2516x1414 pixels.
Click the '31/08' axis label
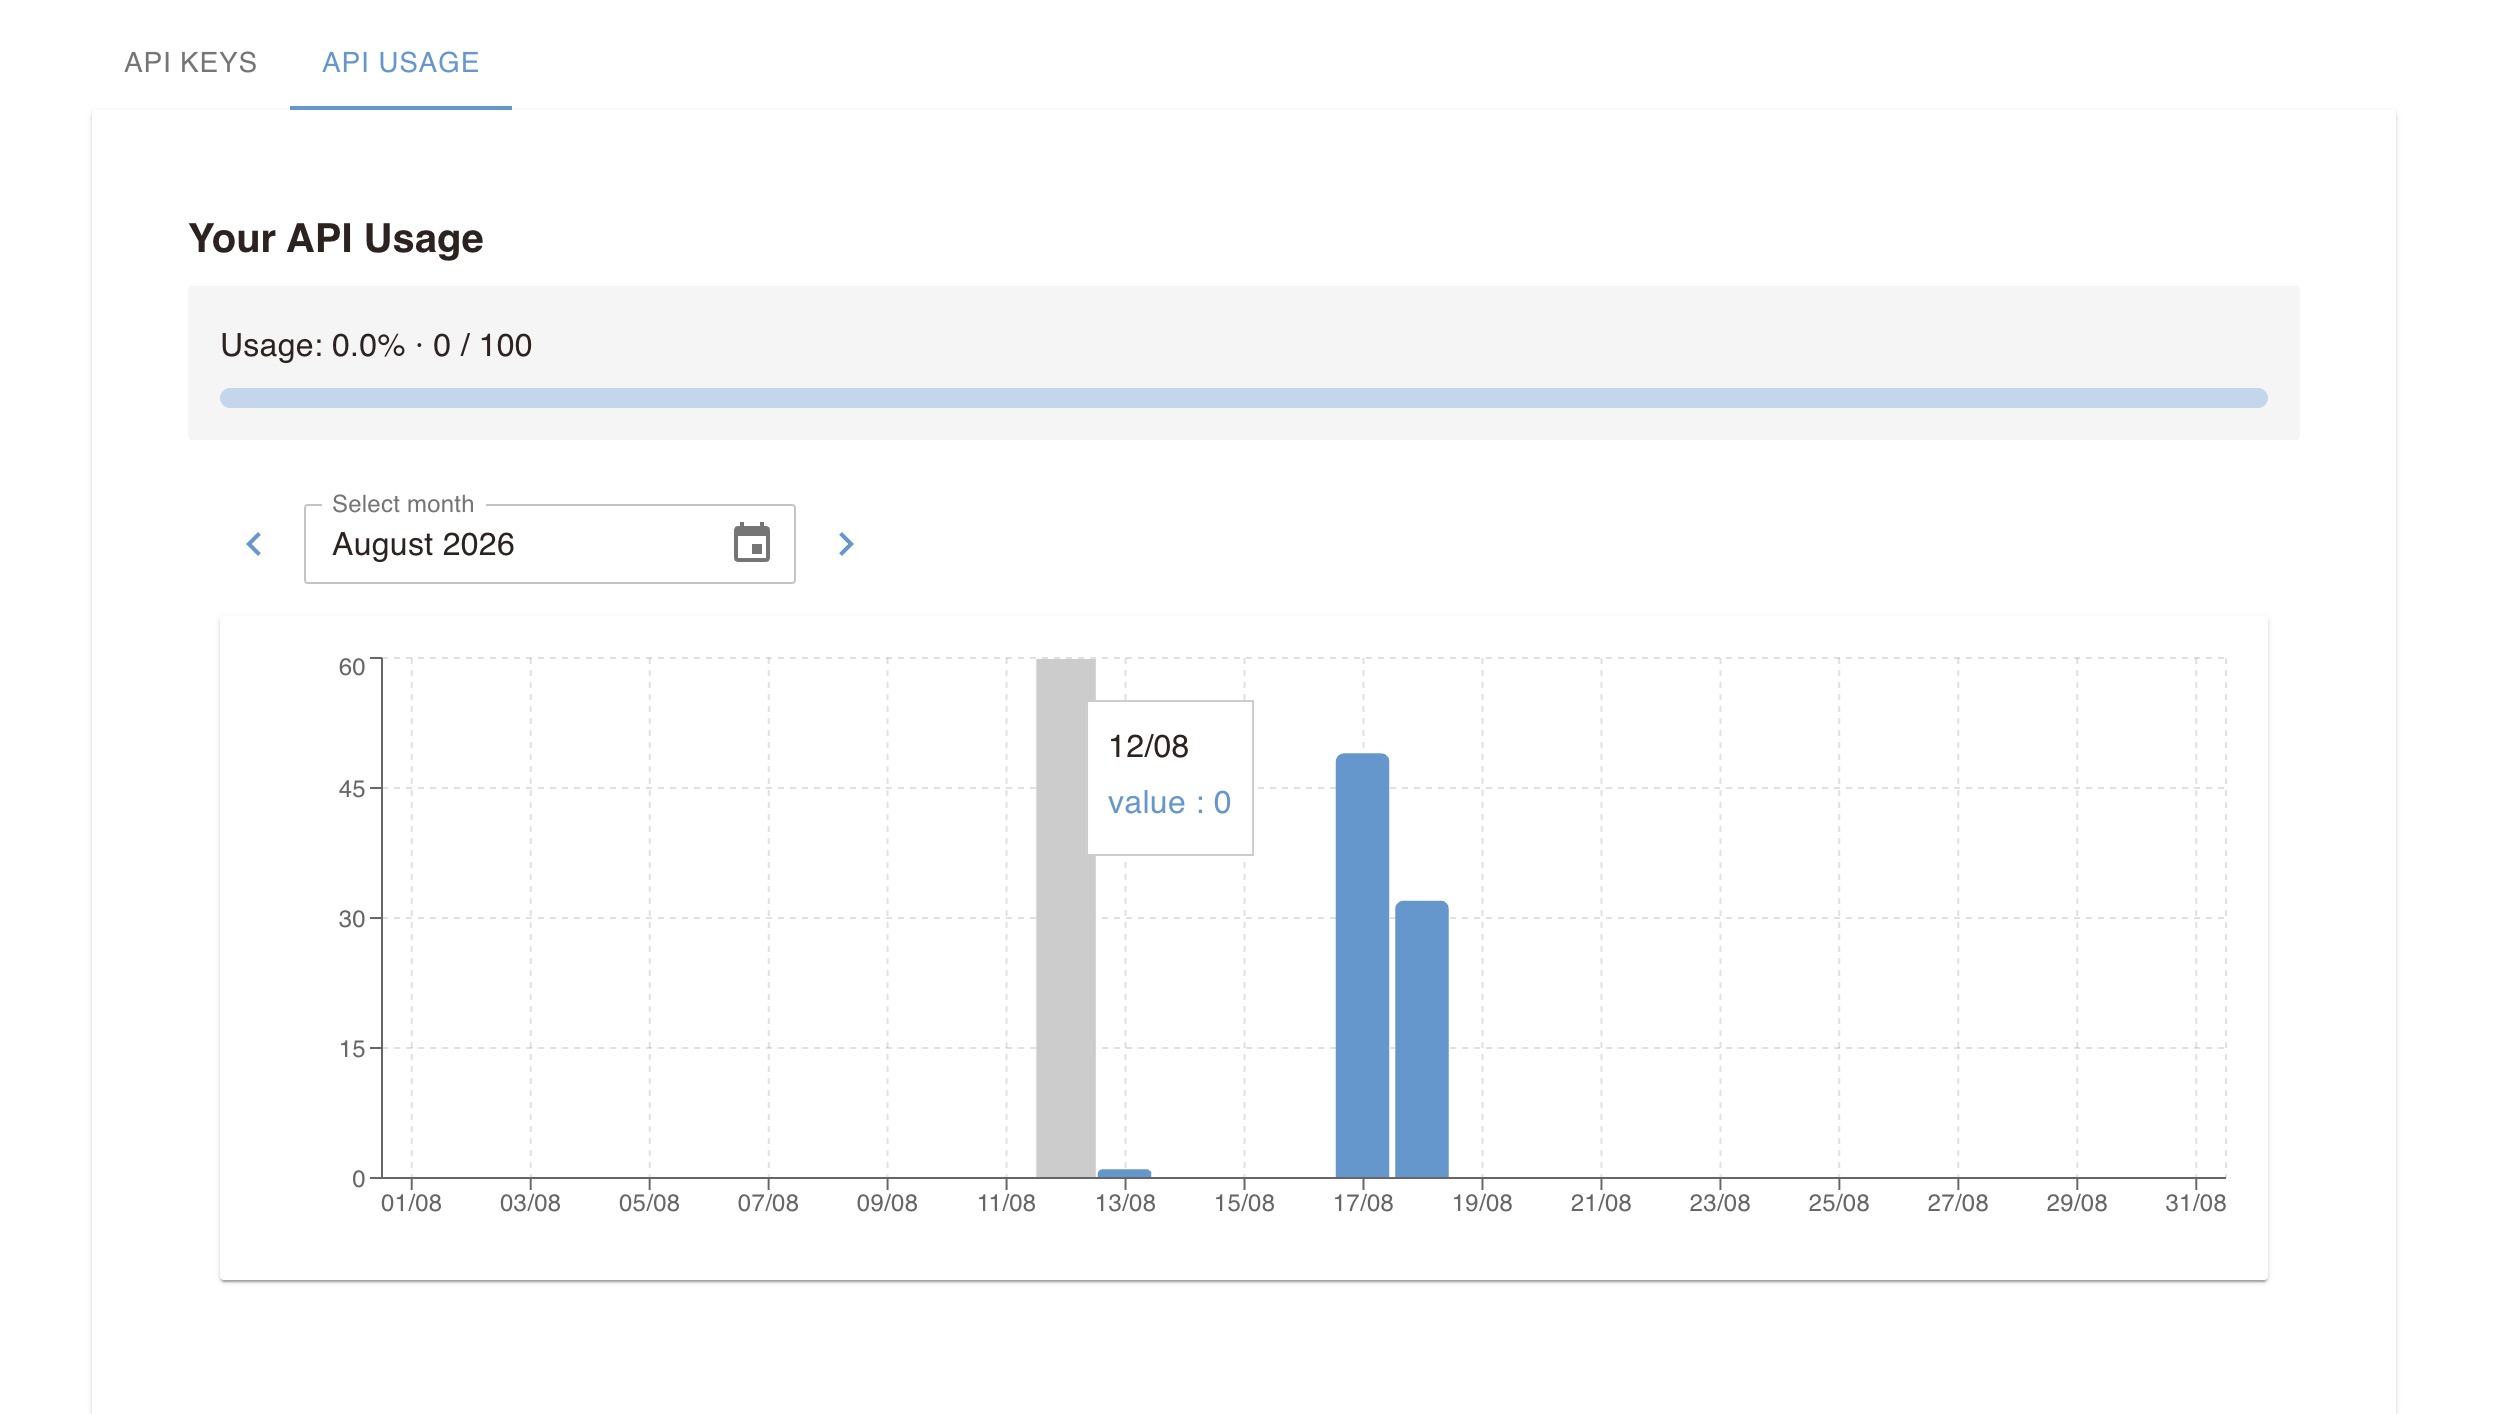2195,1203
